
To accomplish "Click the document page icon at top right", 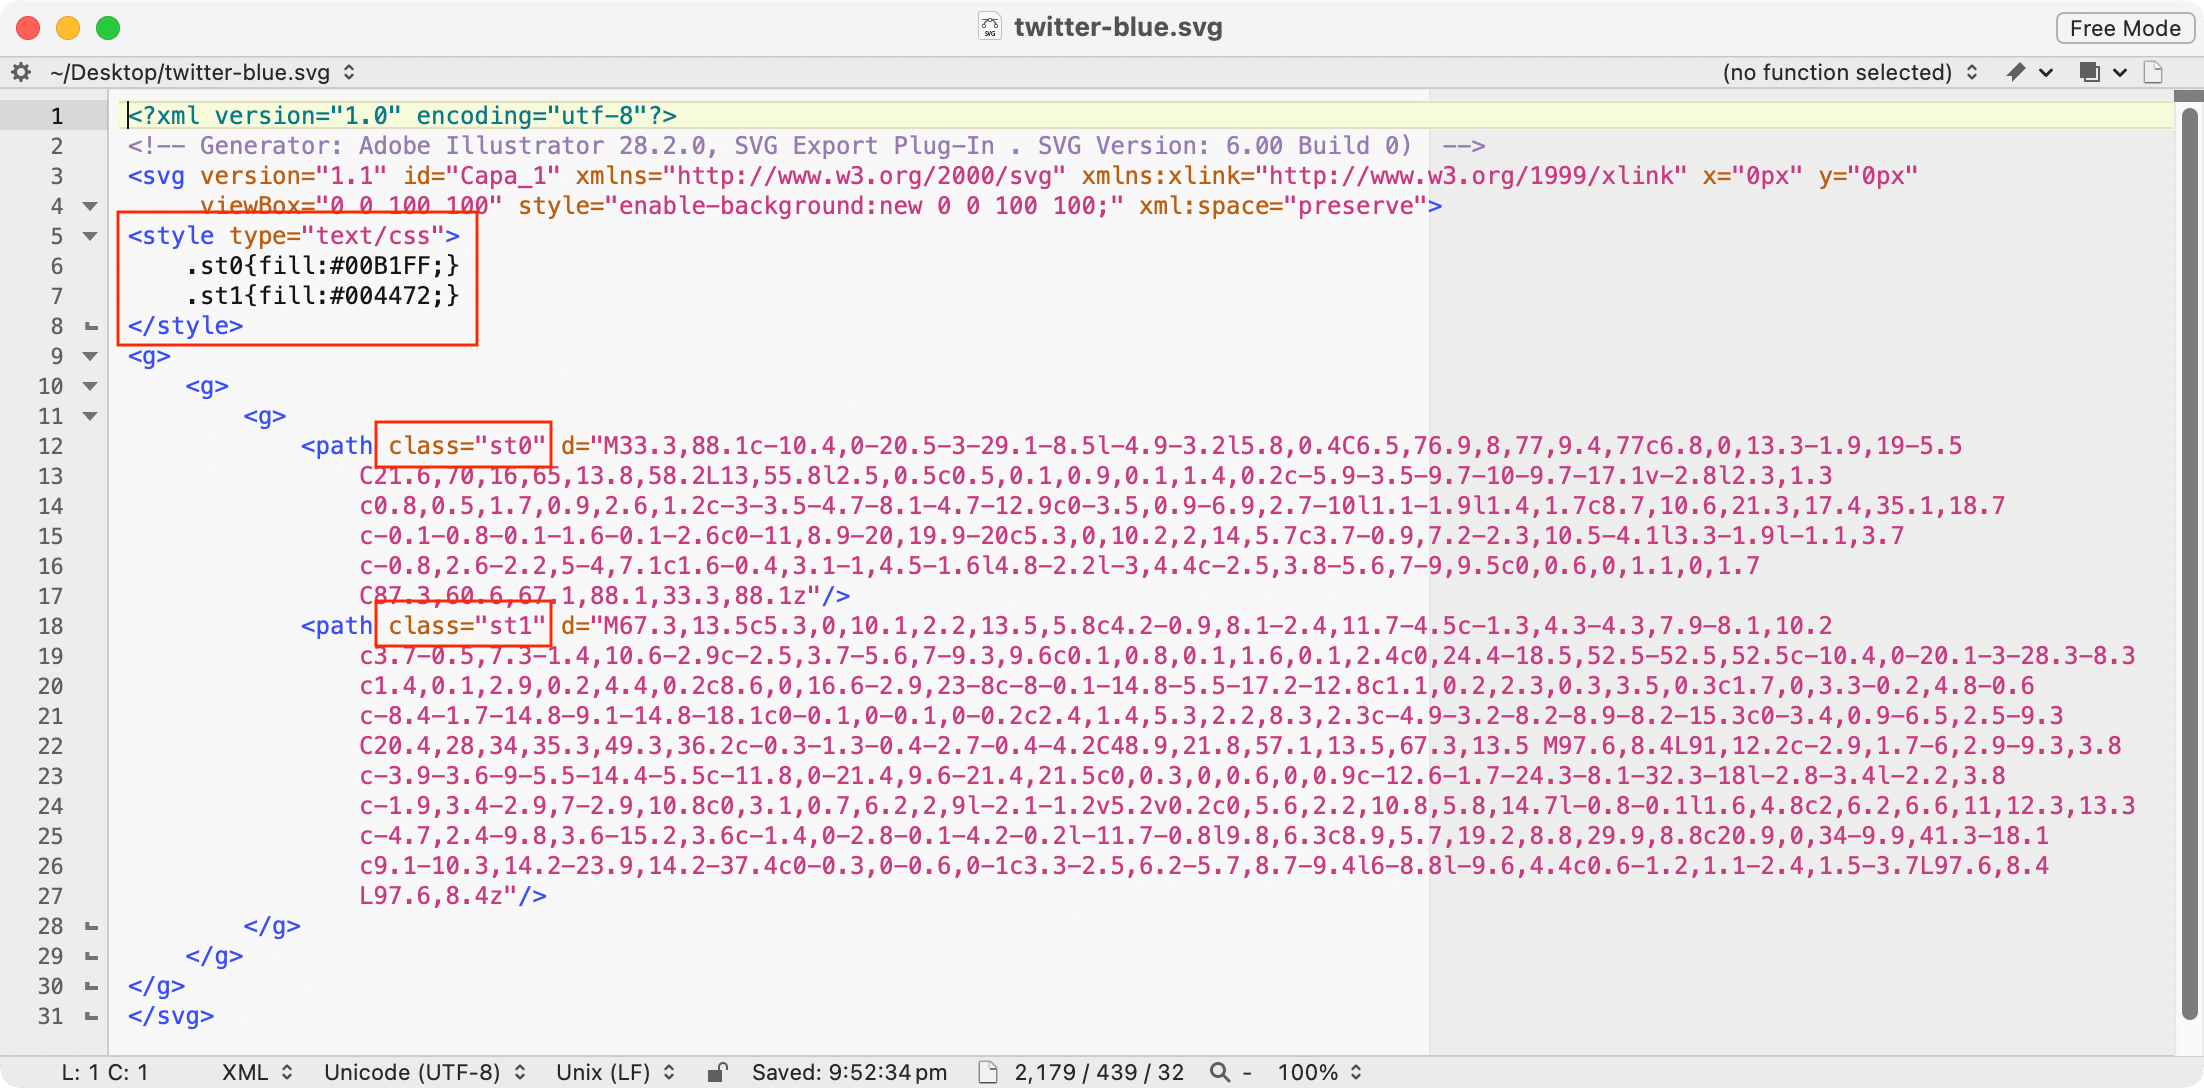I will 2154,72.
